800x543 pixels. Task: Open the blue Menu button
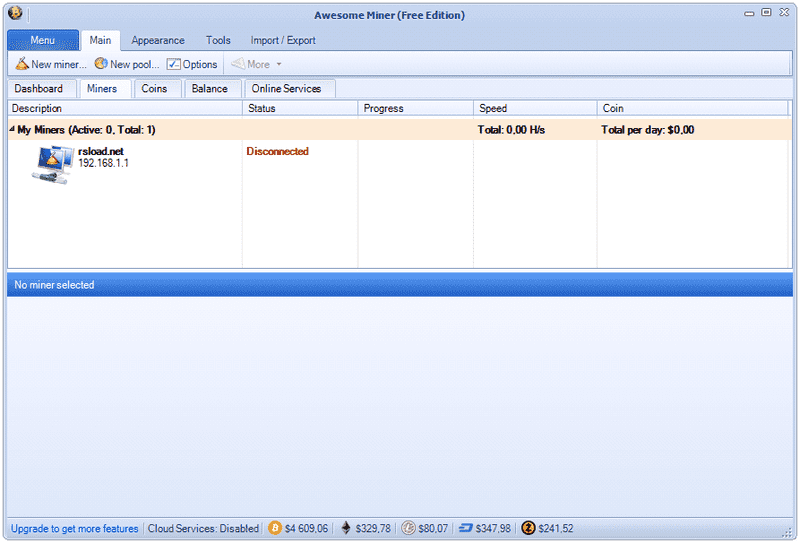tap(43, 40)
